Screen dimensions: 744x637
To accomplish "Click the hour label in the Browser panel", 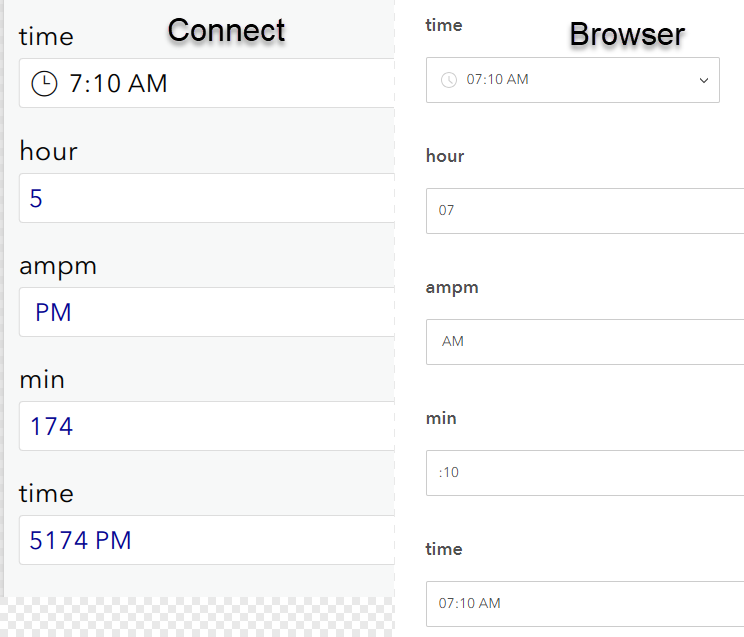I will 445,156.
